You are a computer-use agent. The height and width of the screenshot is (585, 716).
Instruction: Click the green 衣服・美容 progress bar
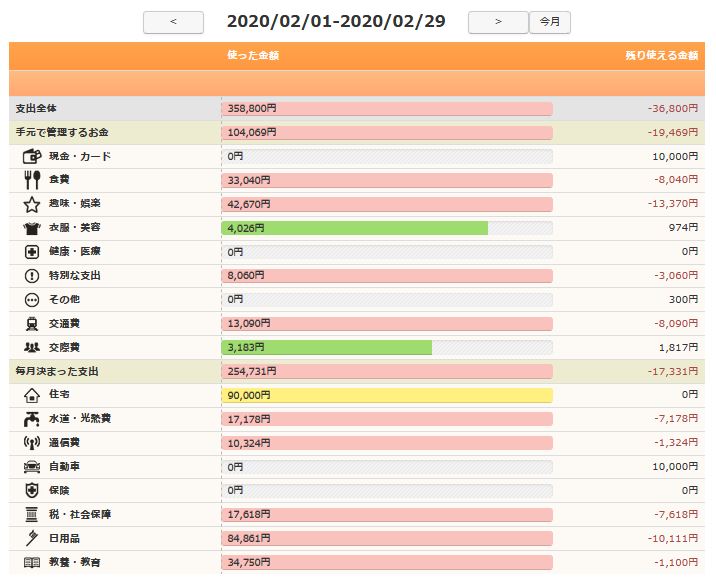tap(354, 228)
